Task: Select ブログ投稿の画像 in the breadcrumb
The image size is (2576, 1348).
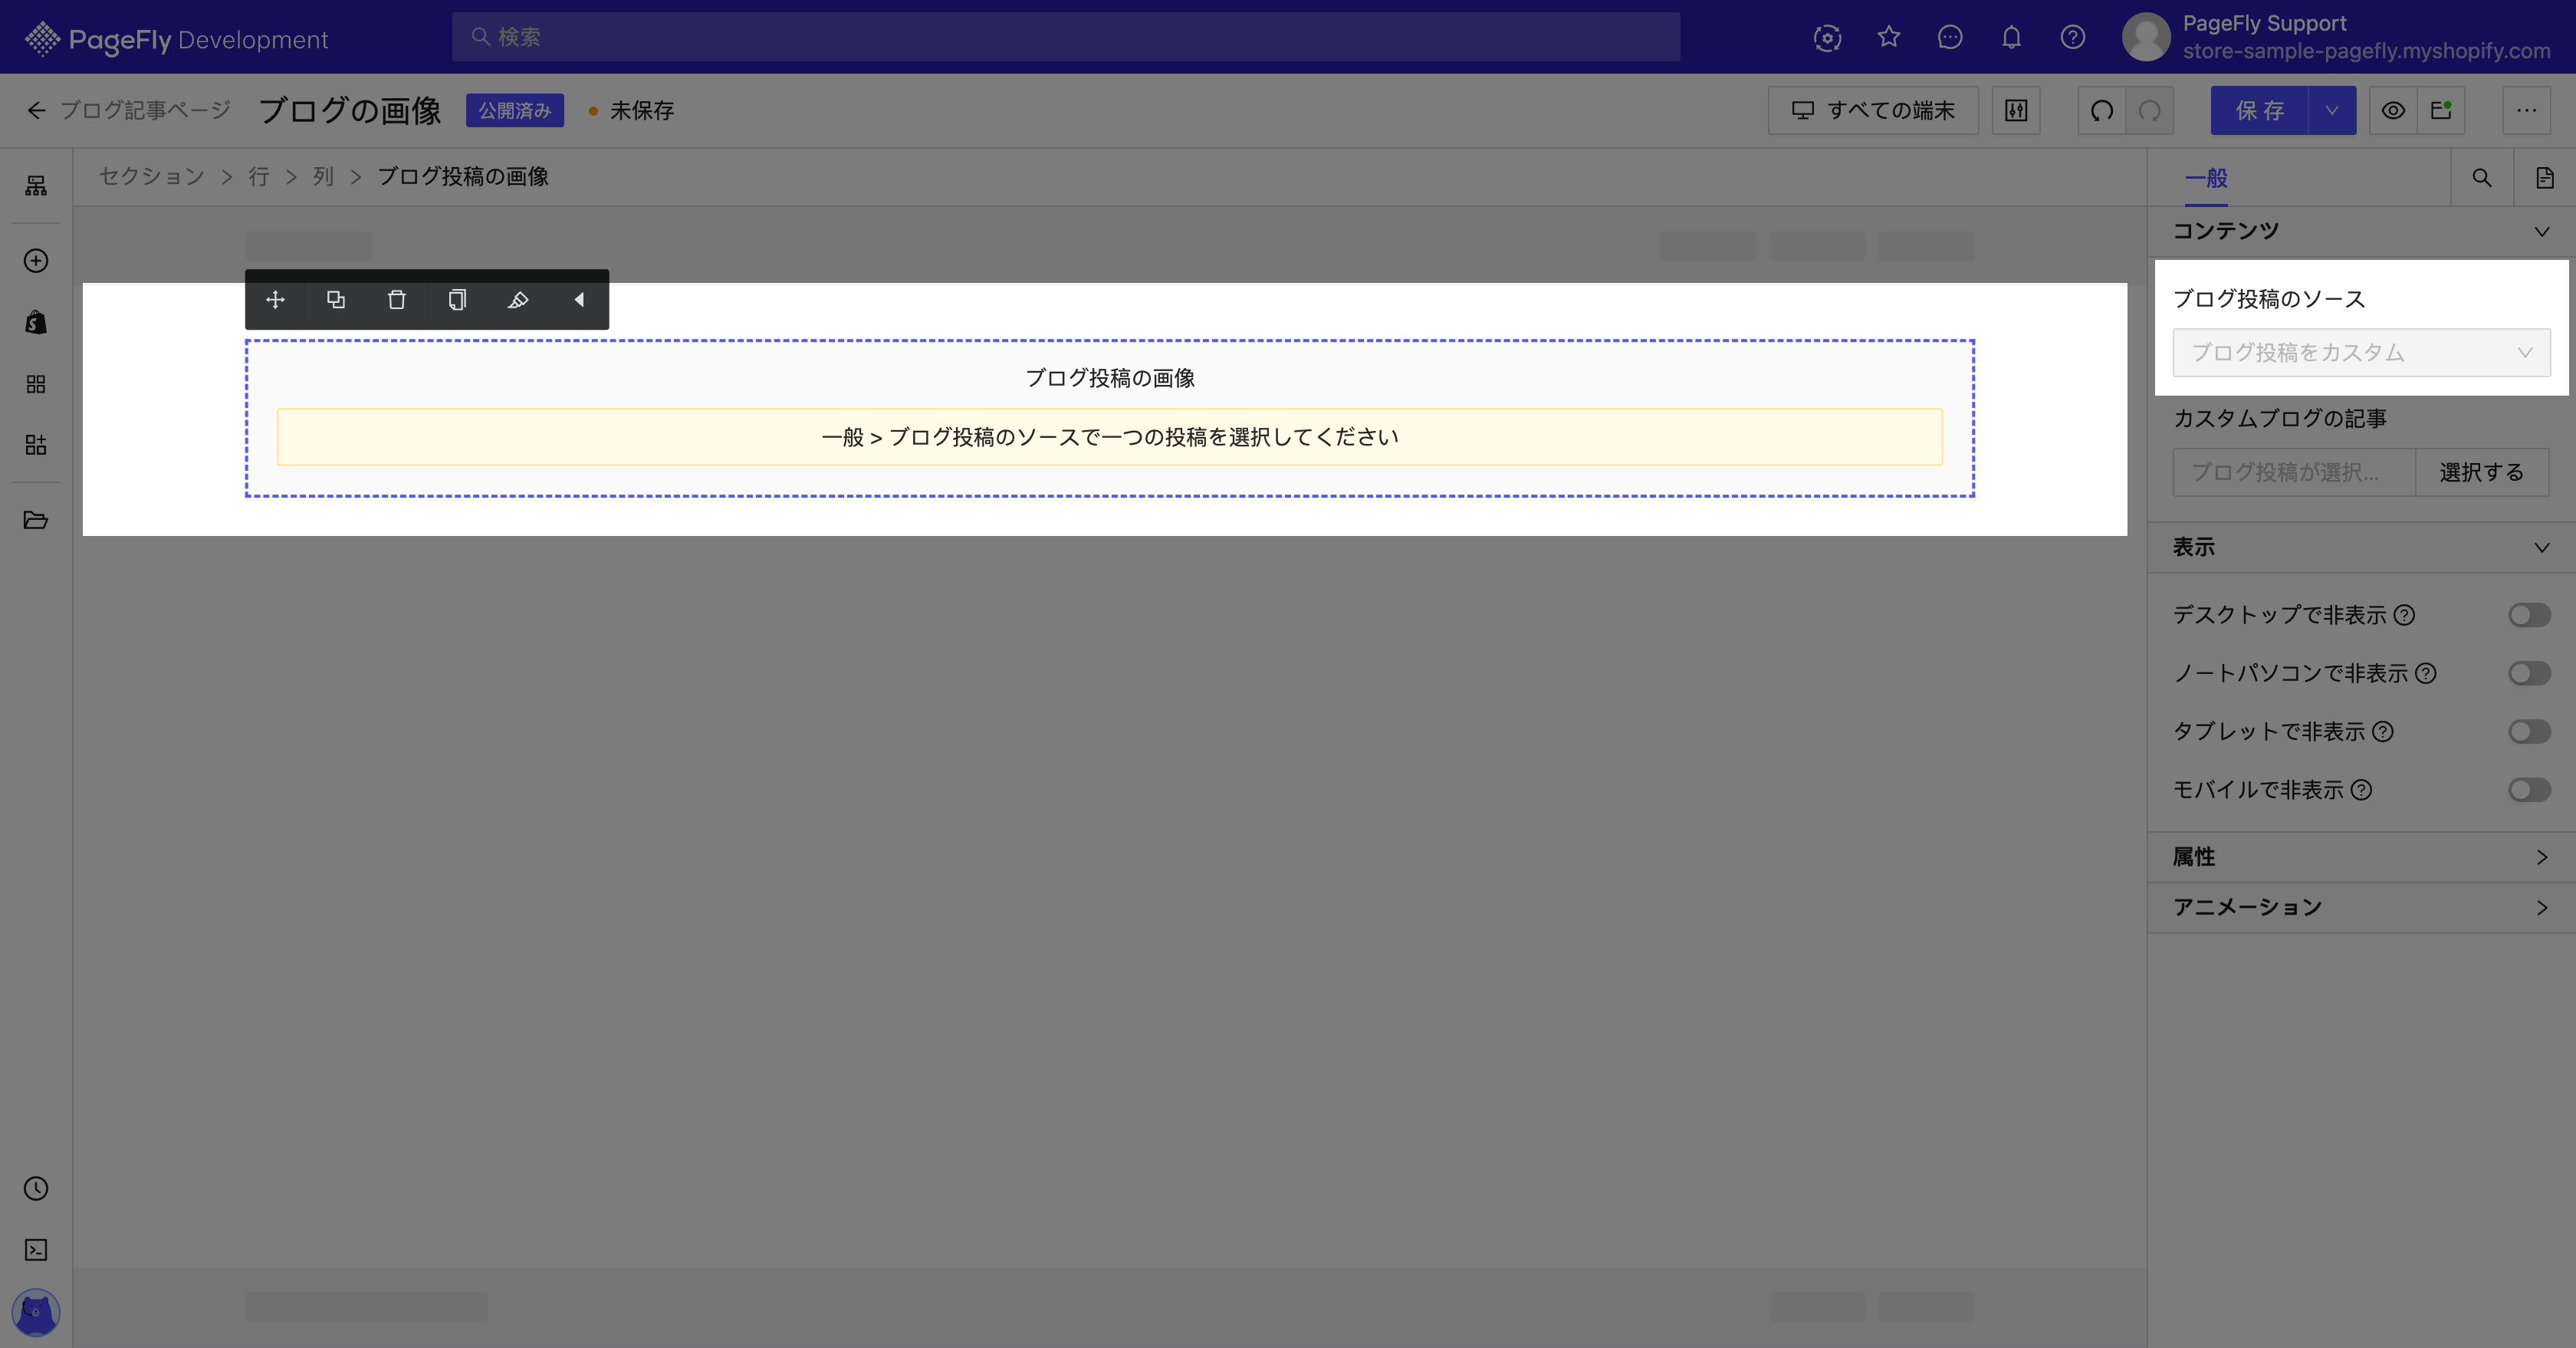Action: [x=463, y=176]
